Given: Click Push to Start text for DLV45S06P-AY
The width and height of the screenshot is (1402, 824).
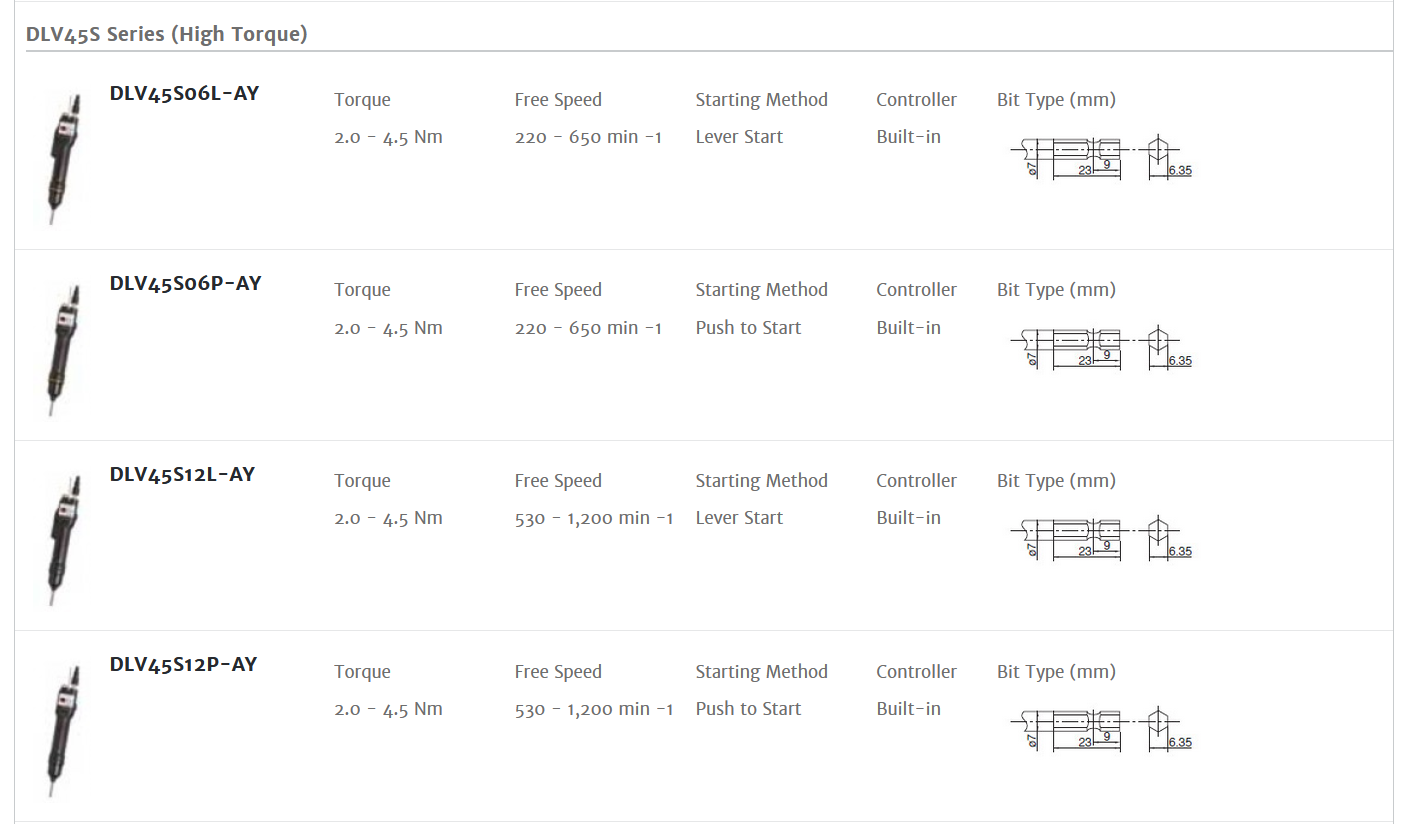Looking at the screenshot, I should (748, 328).
